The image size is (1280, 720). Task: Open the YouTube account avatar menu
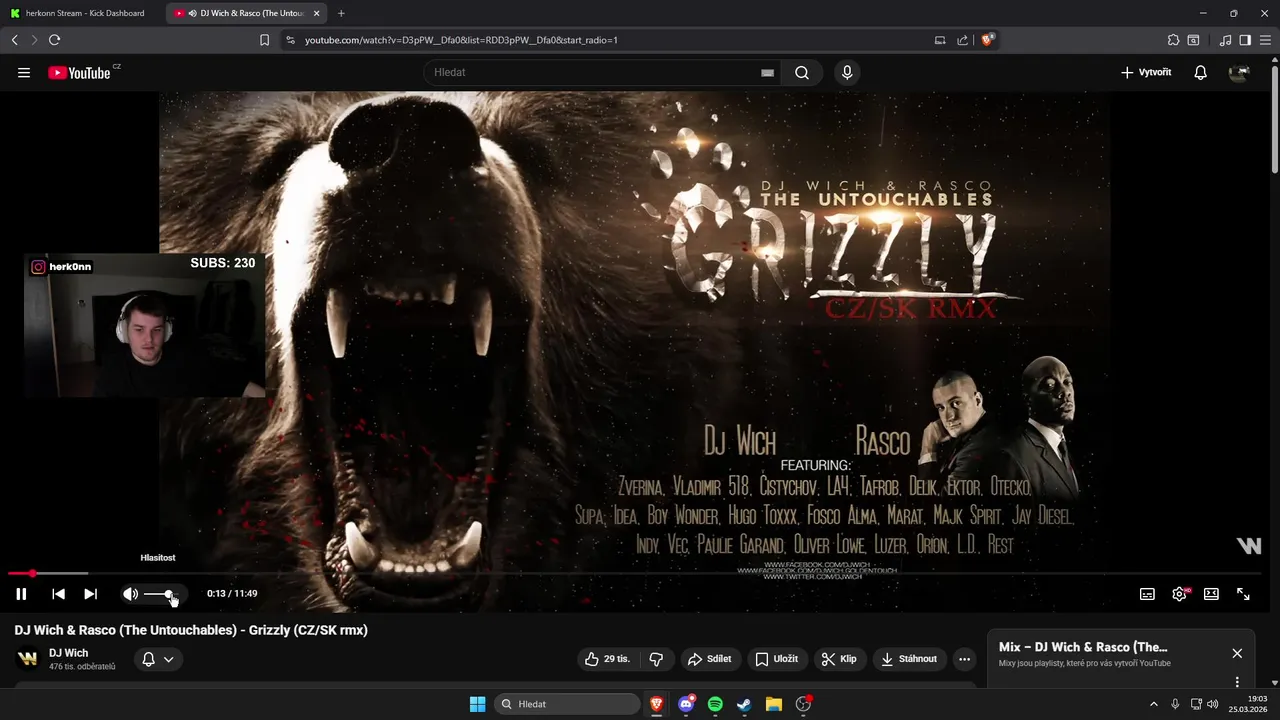pyautogui.click(x=1239, y=73)
